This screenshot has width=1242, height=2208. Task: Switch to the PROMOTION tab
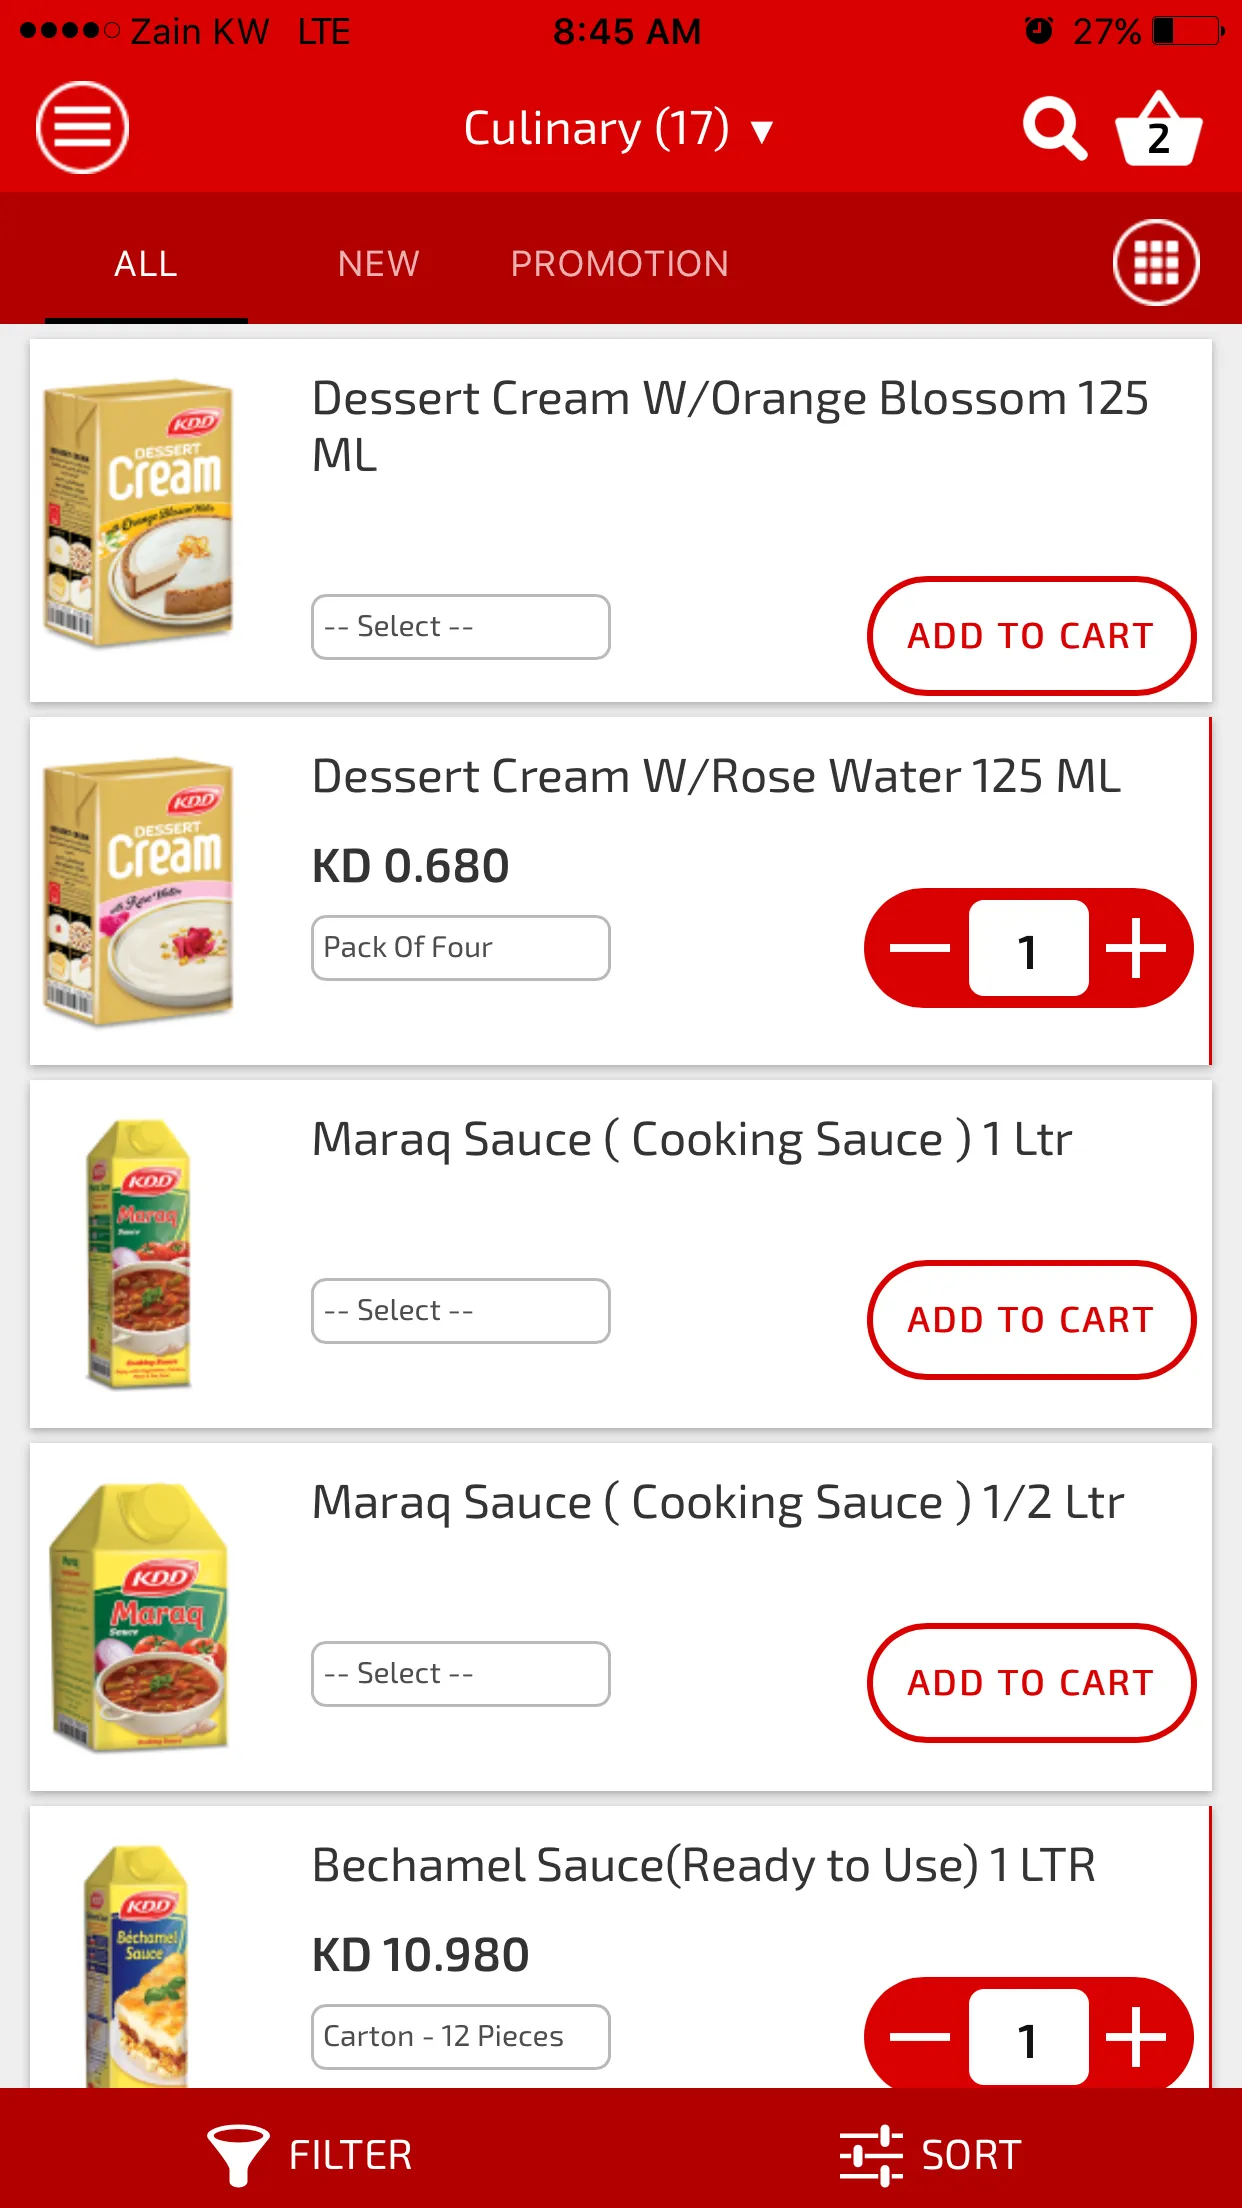click(620, 264)
